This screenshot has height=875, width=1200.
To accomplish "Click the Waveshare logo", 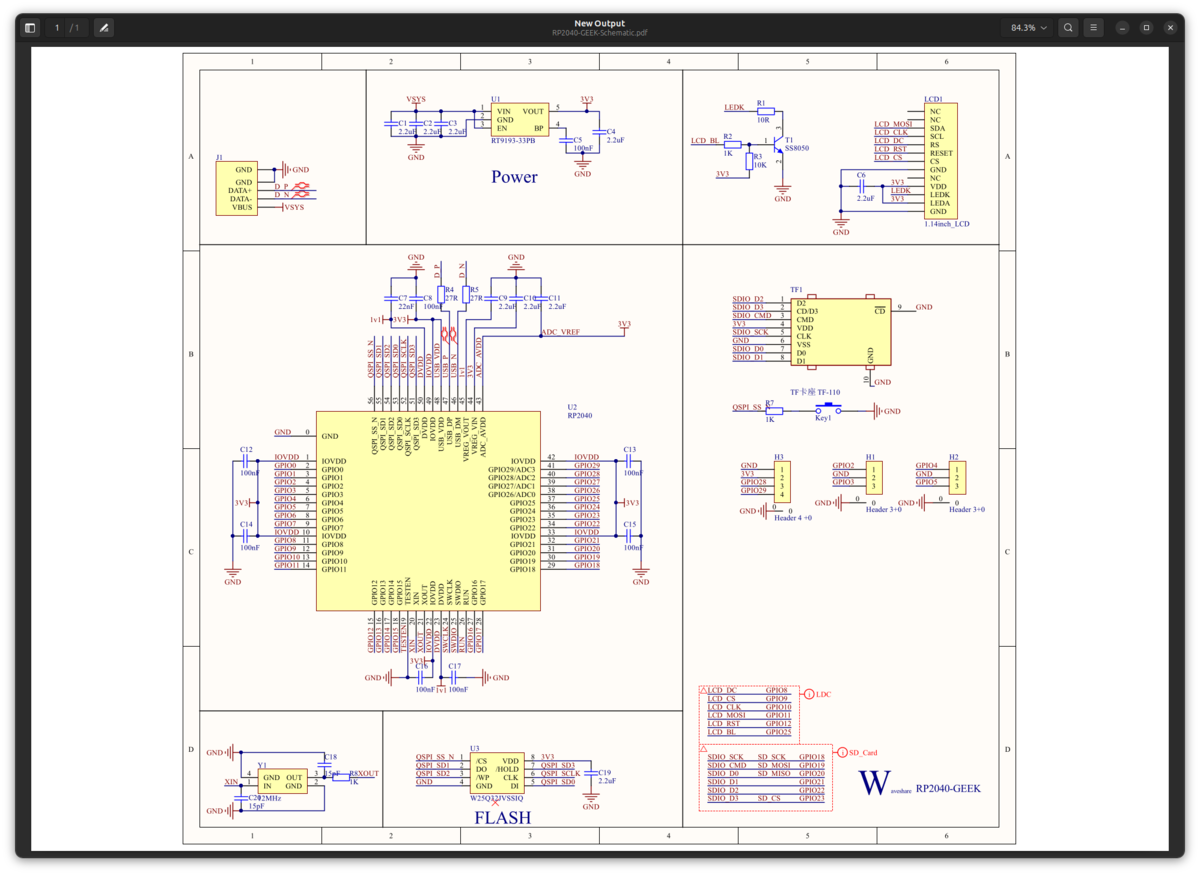I will [873, 784].
